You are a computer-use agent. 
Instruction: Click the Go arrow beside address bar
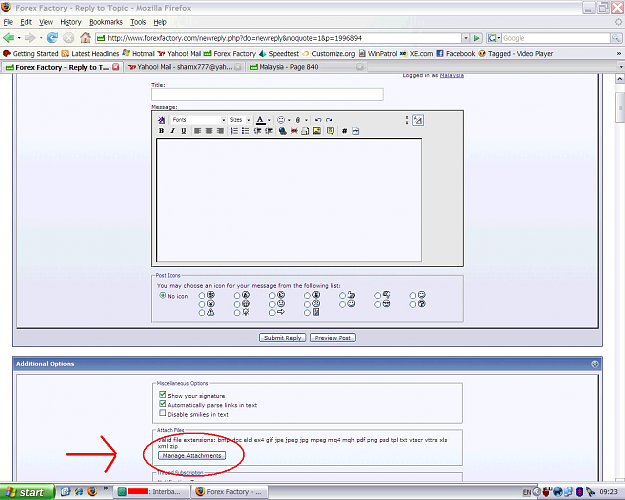tap(476, 38)
